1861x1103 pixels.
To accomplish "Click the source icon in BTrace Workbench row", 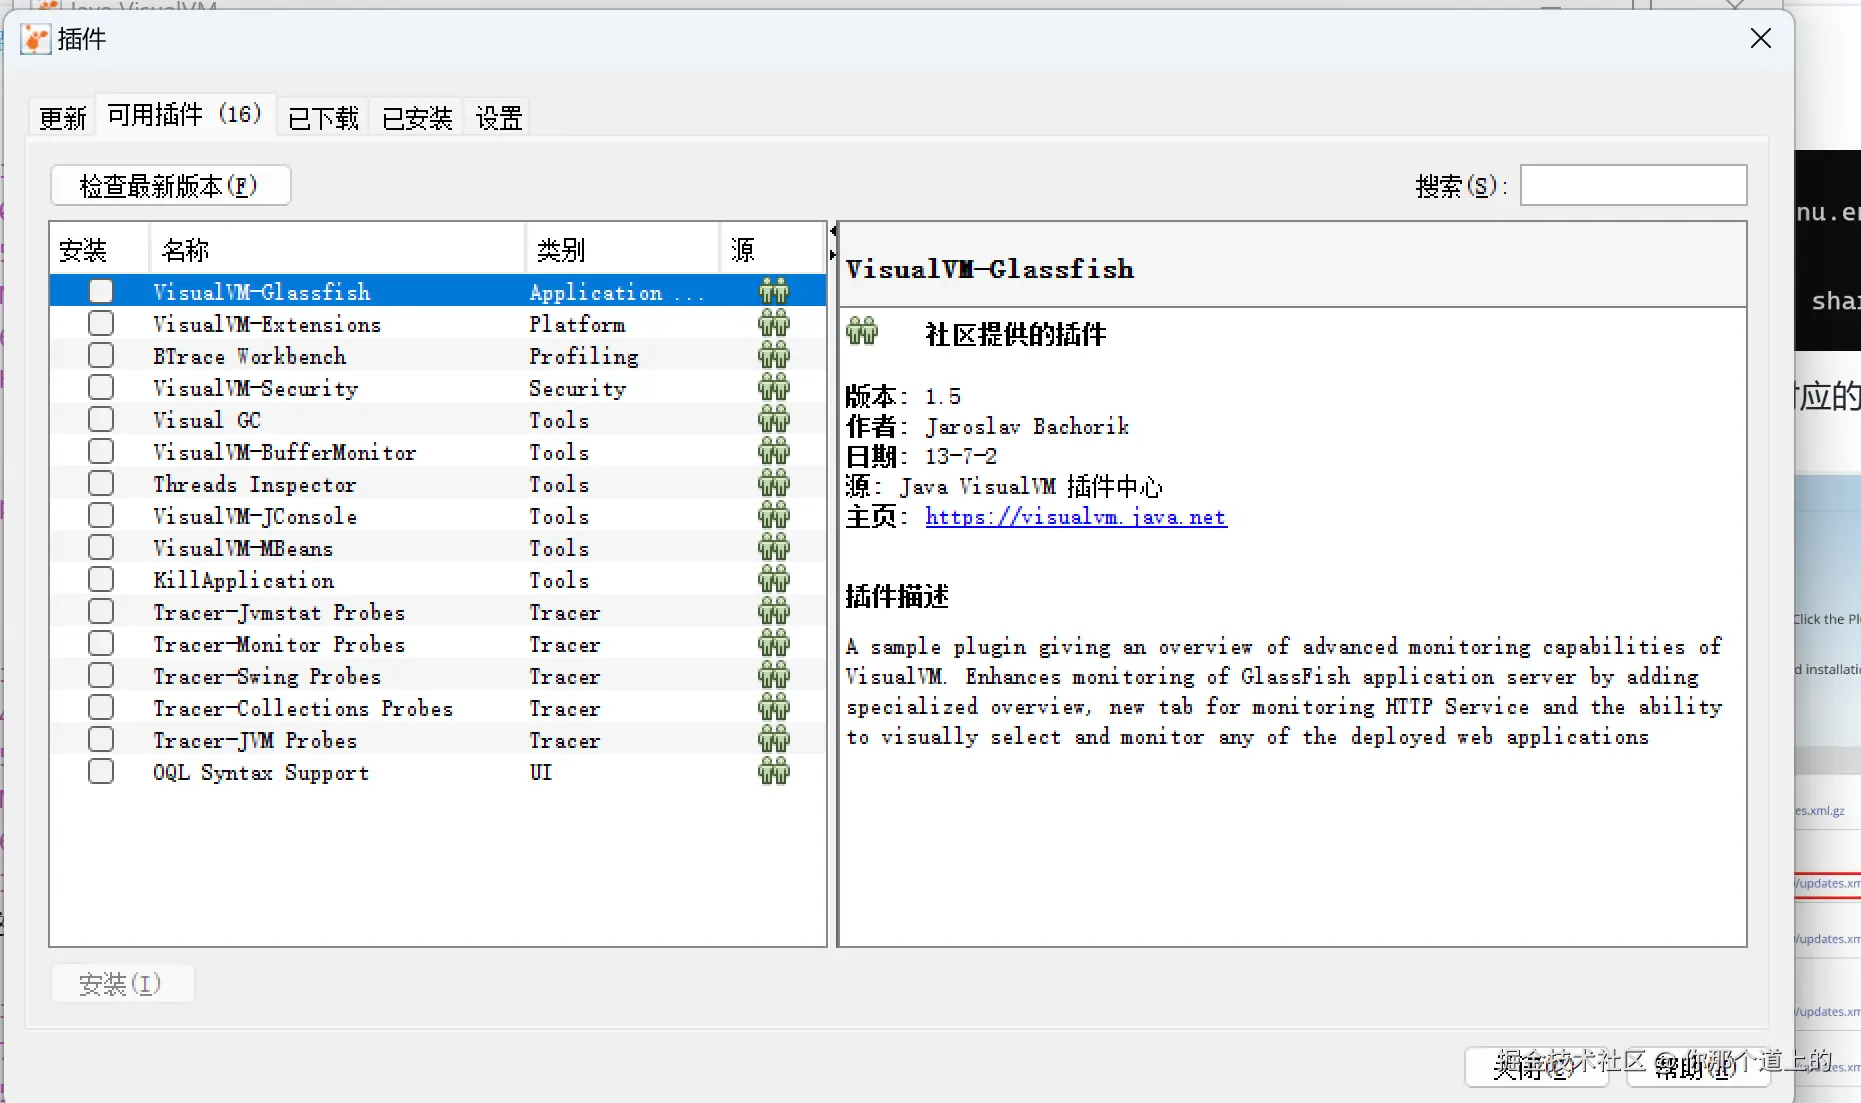I will [774, 355].
